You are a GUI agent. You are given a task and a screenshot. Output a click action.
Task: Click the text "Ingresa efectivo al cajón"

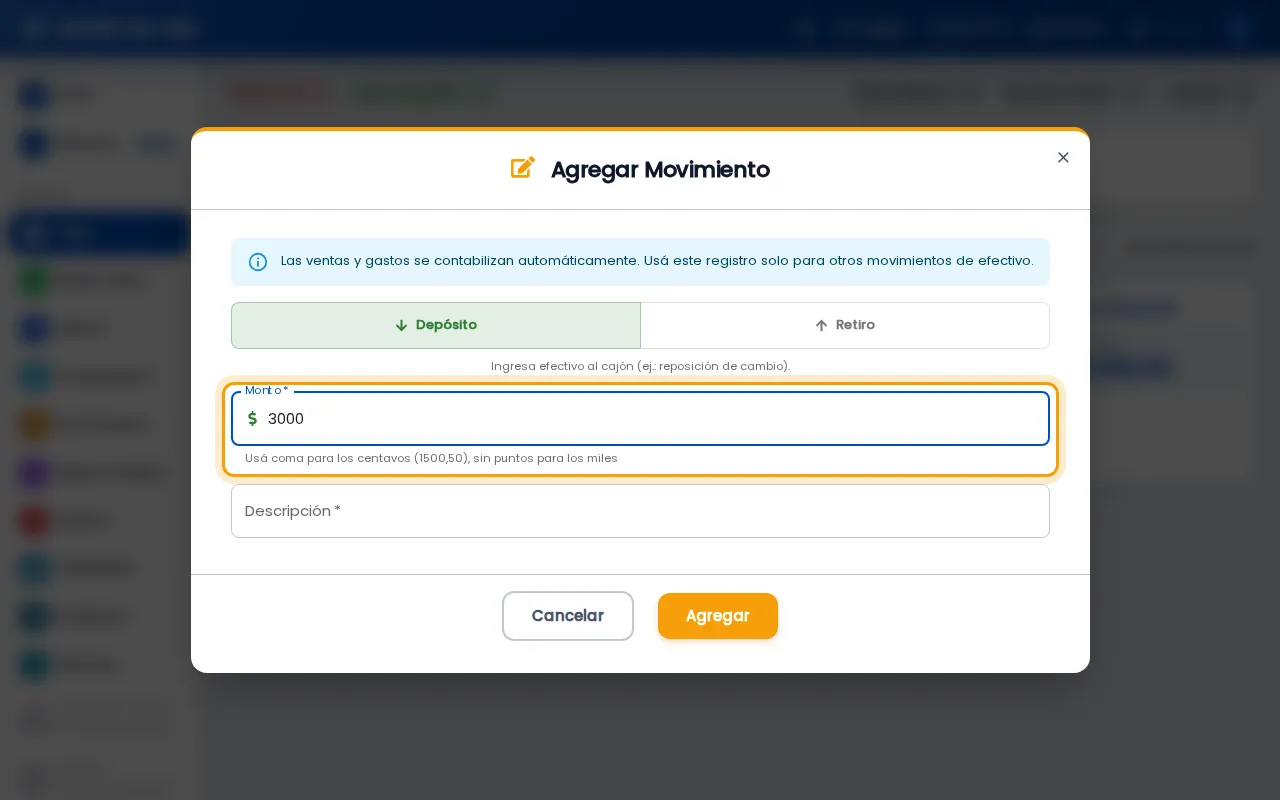tap(561, 366)
